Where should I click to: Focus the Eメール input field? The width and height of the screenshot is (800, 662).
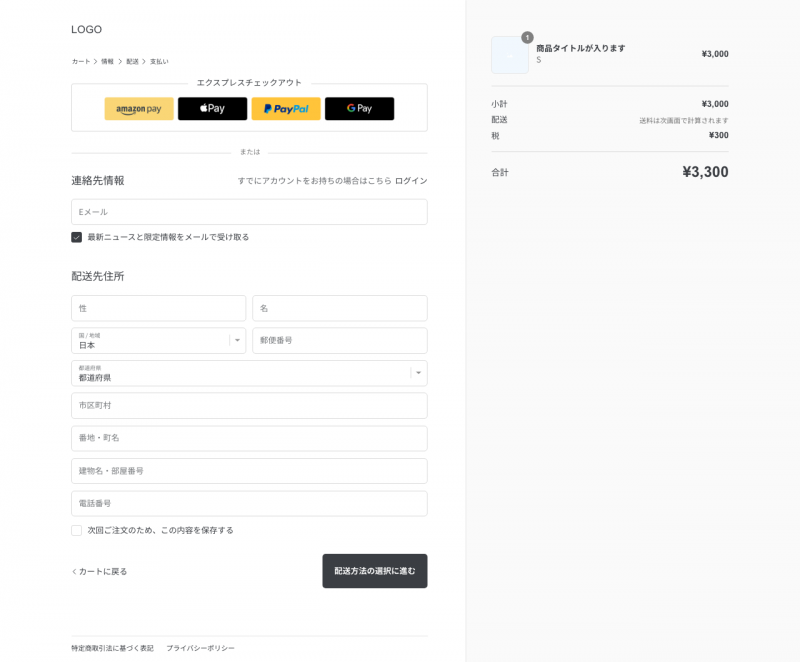point(249,212)
